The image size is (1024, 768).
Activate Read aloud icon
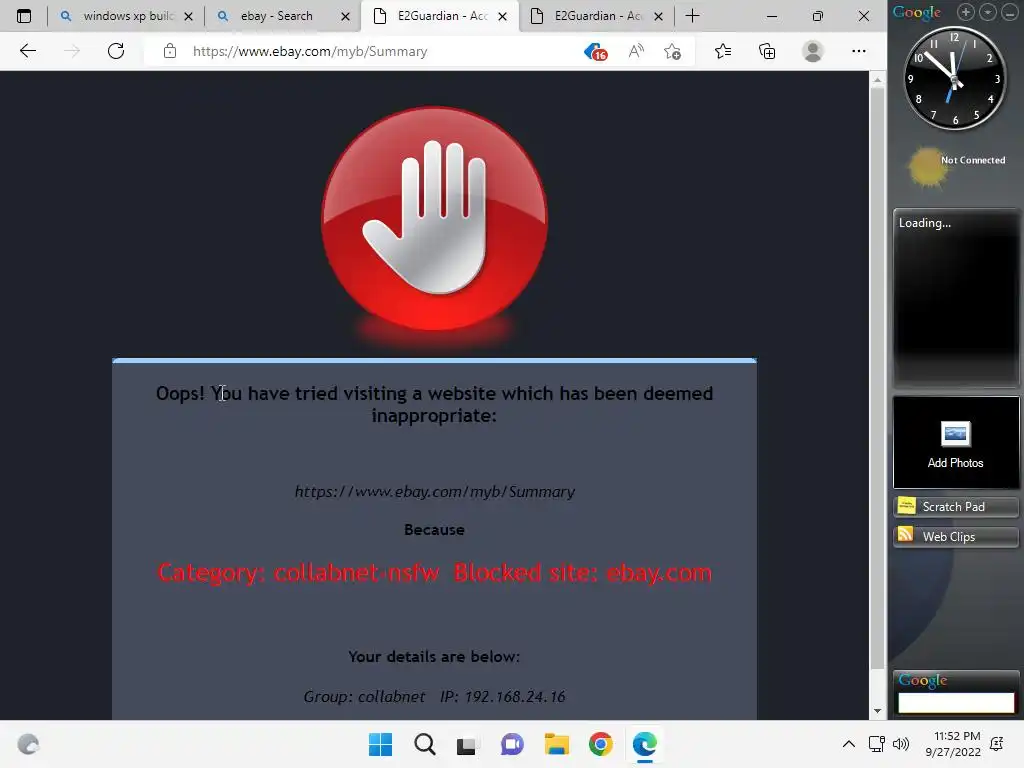(x=636, y=51)
